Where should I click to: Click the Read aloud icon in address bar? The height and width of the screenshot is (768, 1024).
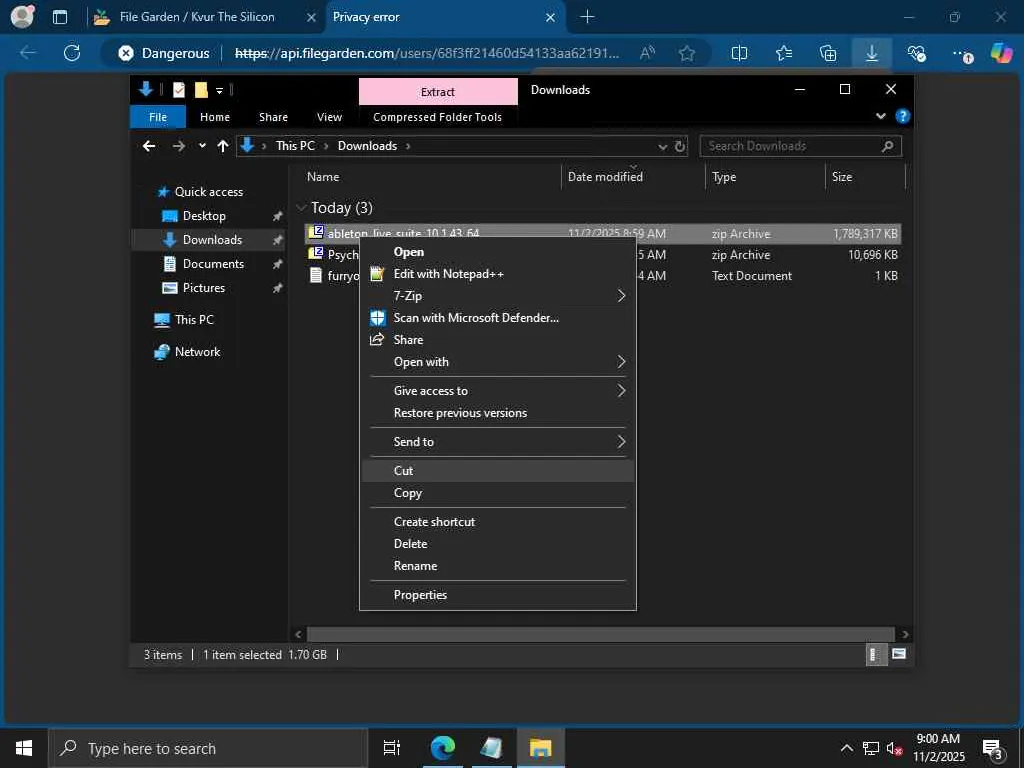click(647, 53)
